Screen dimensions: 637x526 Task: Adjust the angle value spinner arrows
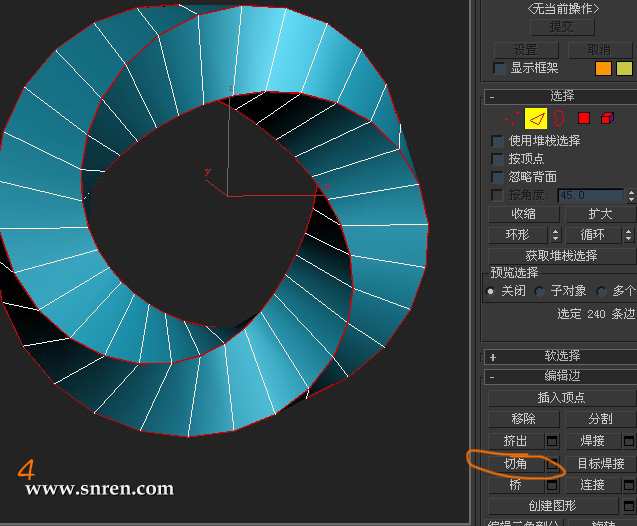click(x=631, y=196)
